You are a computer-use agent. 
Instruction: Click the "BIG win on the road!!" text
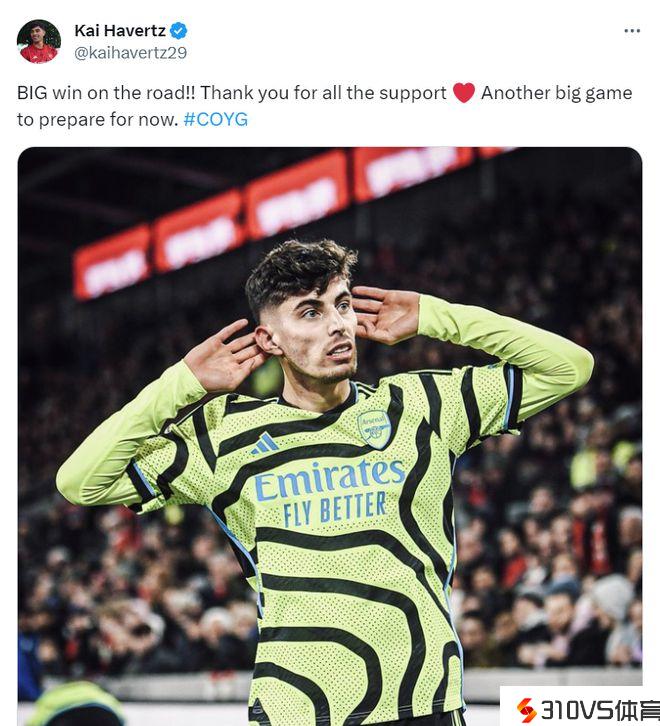point(106,93)
